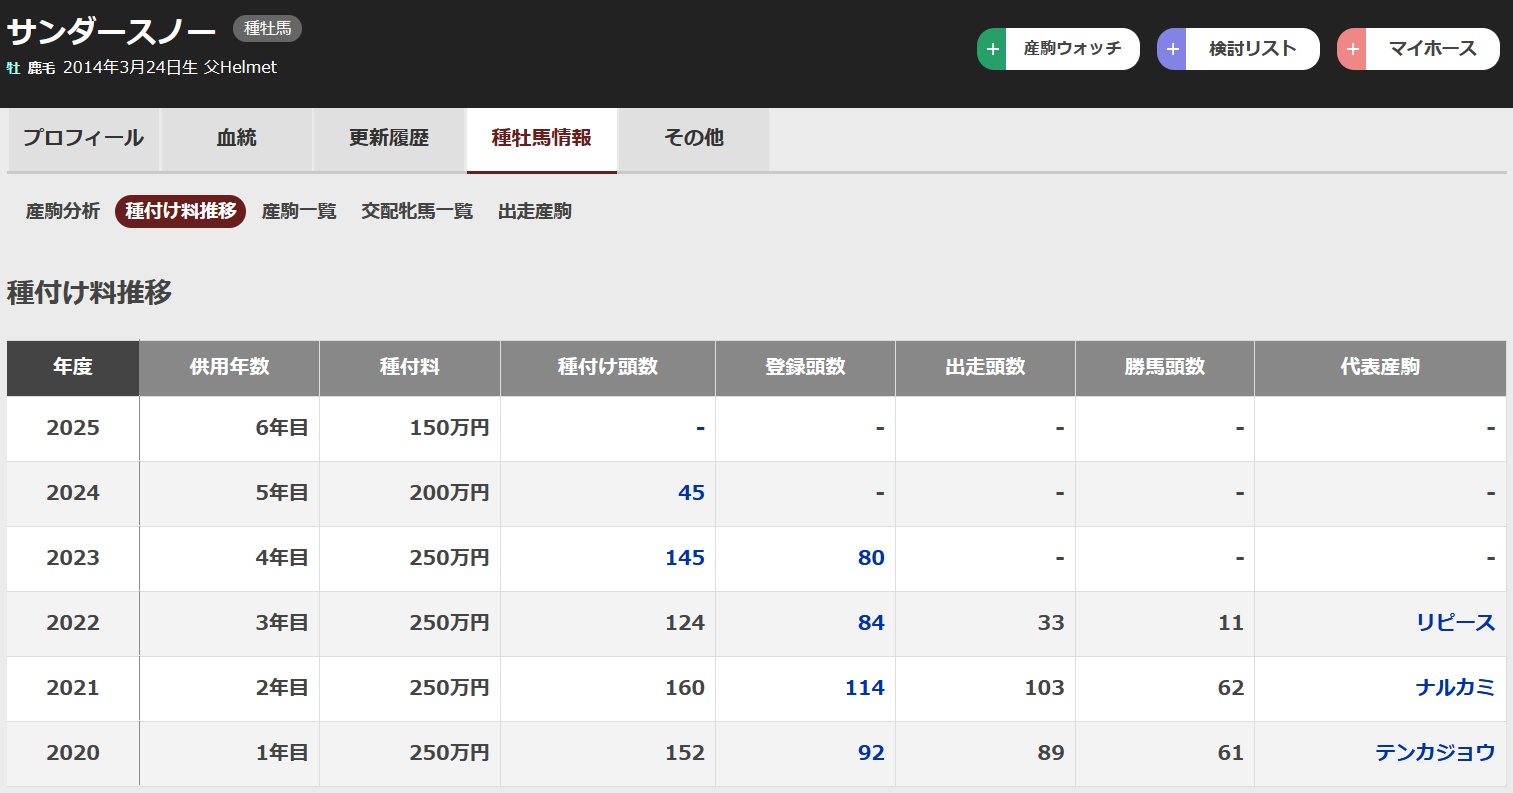Click the green plus icon for 産駒ウォッチ
The image size is (1513, 793).
tap(992, 49)
